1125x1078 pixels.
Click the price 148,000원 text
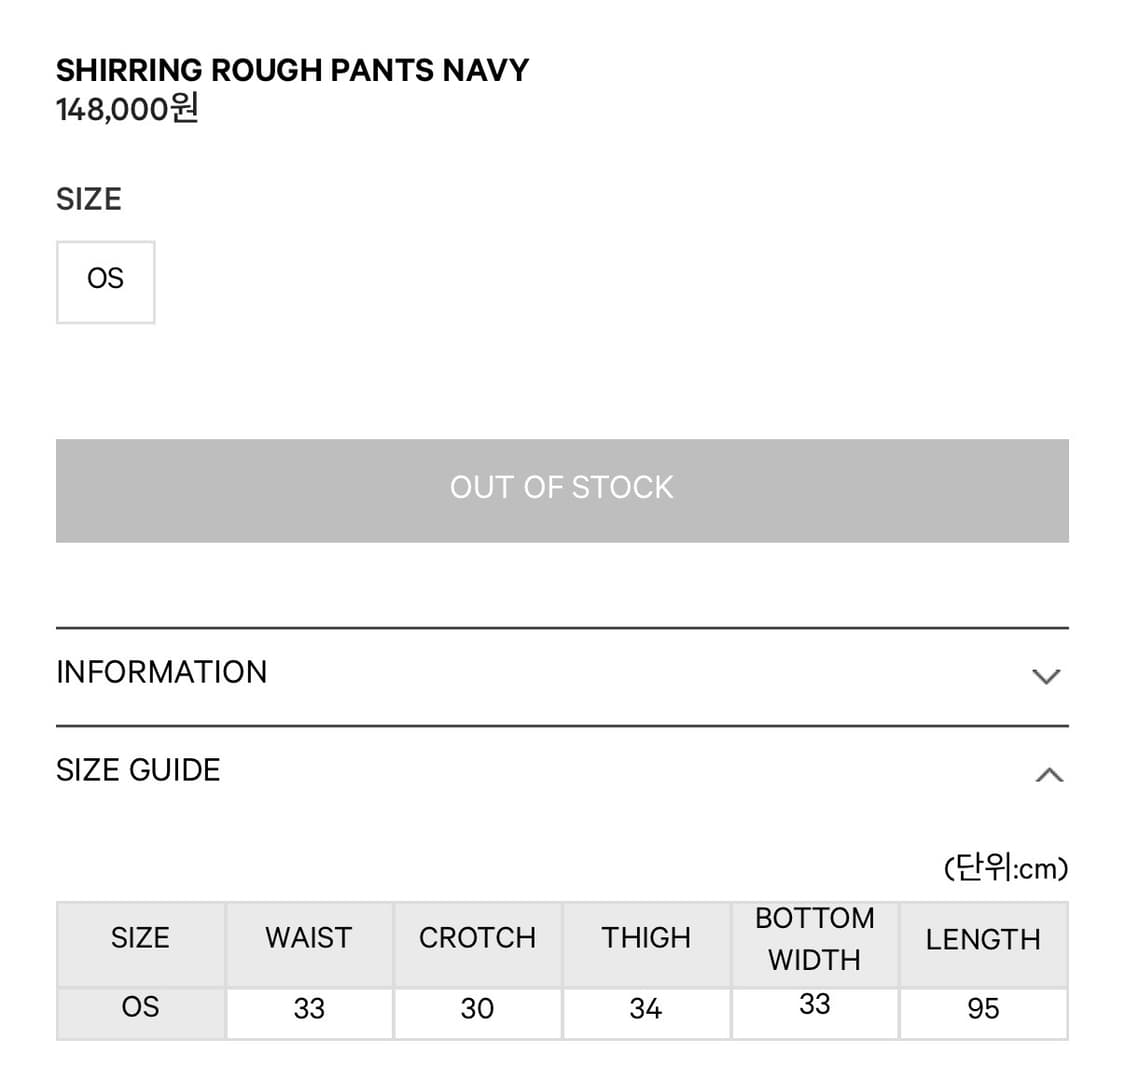(126, 112)
